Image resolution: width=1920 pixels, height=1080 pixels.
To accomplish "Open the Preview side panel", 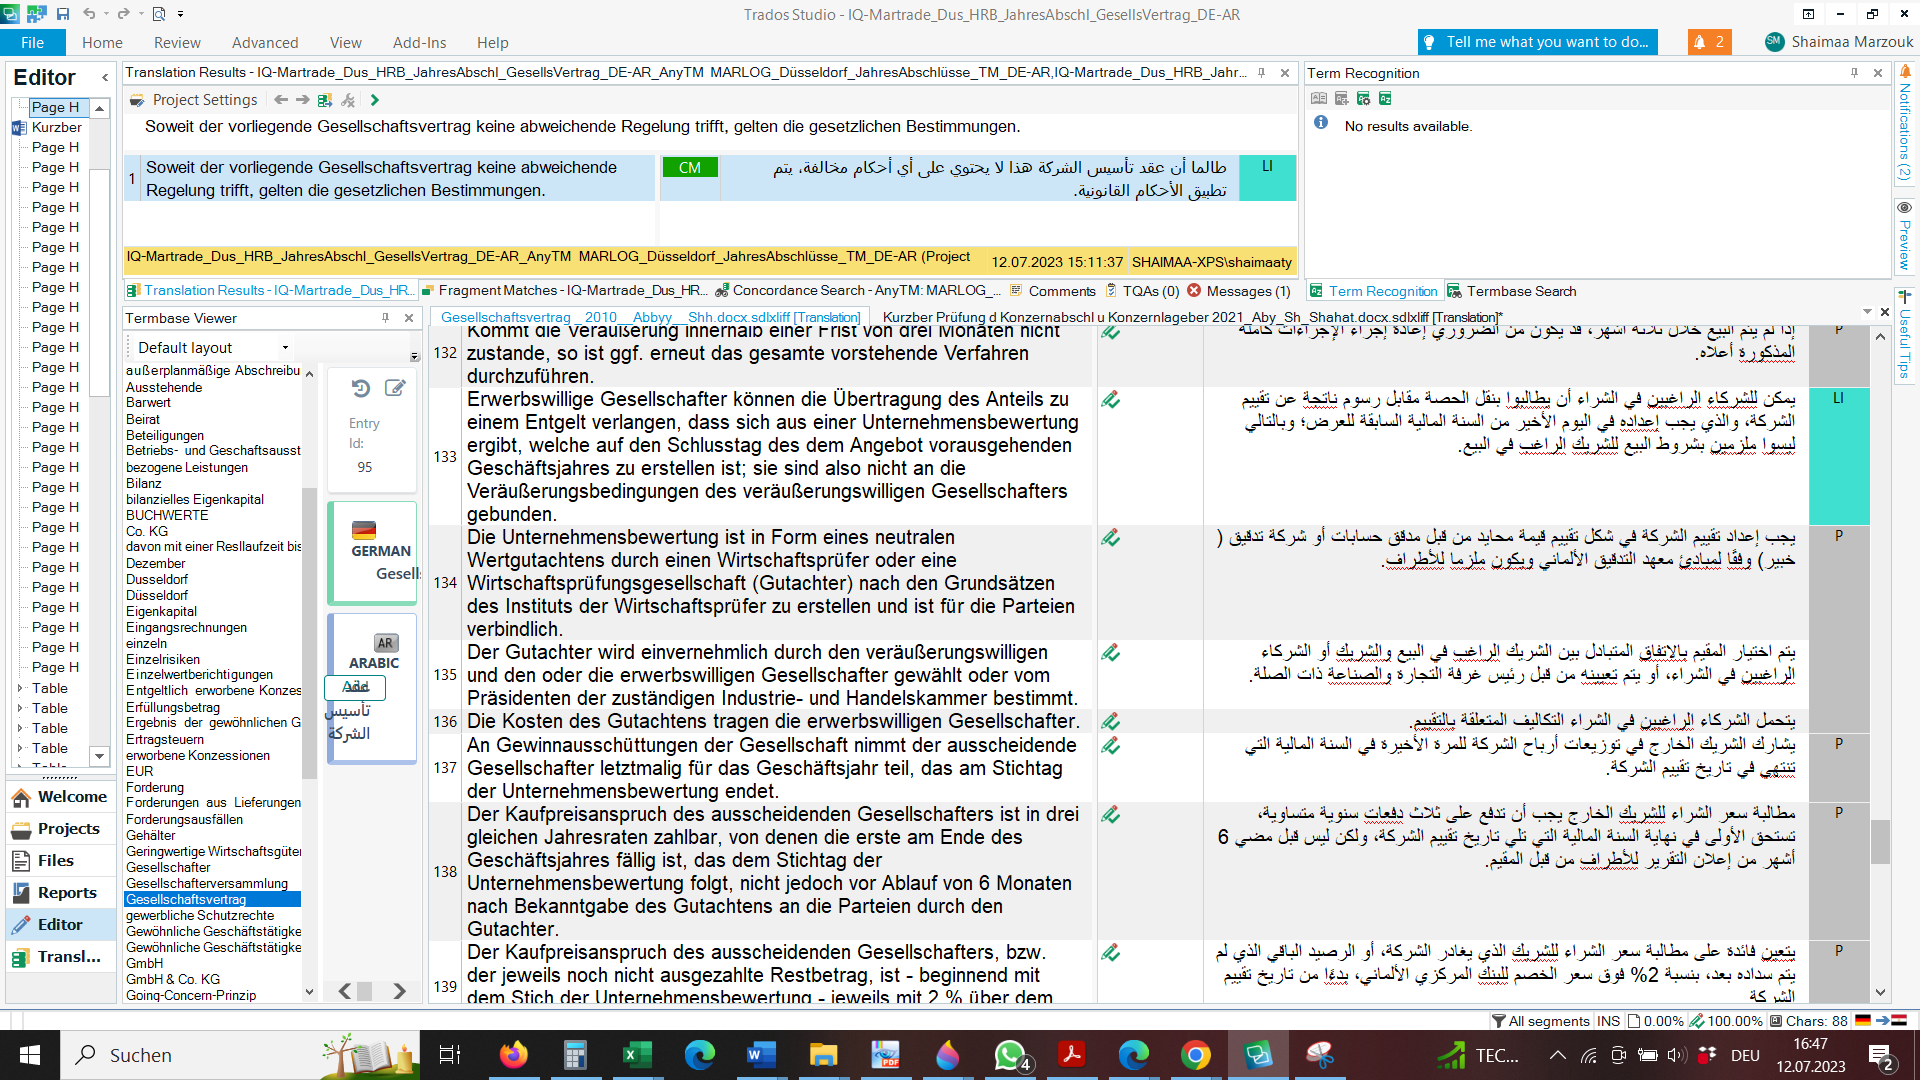I will 1904,236.
